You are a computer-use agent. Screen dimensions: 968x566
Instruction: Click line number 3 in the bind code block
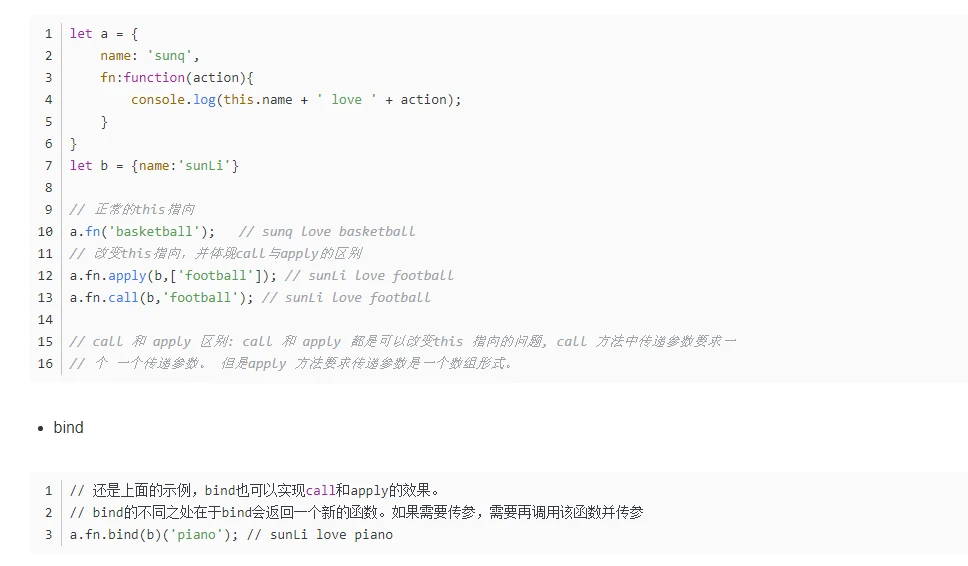(x=48, y=535)
